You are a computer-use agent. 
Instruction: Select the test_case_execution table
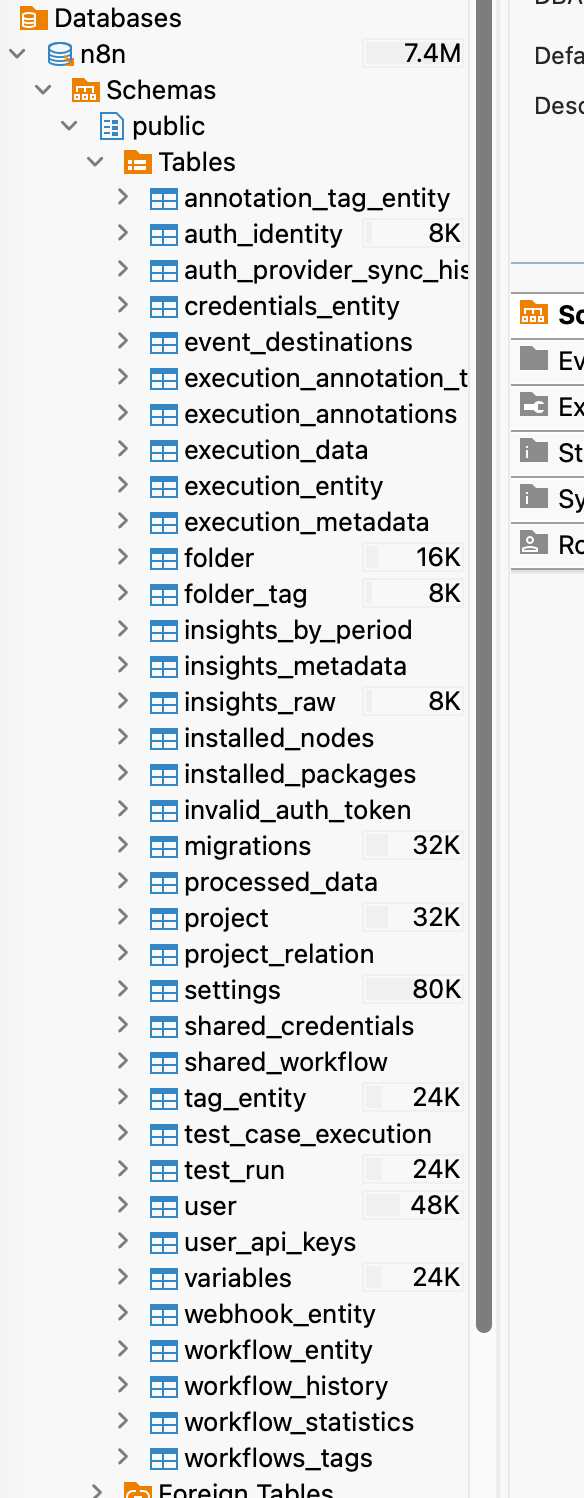(x=308, y=1134)
